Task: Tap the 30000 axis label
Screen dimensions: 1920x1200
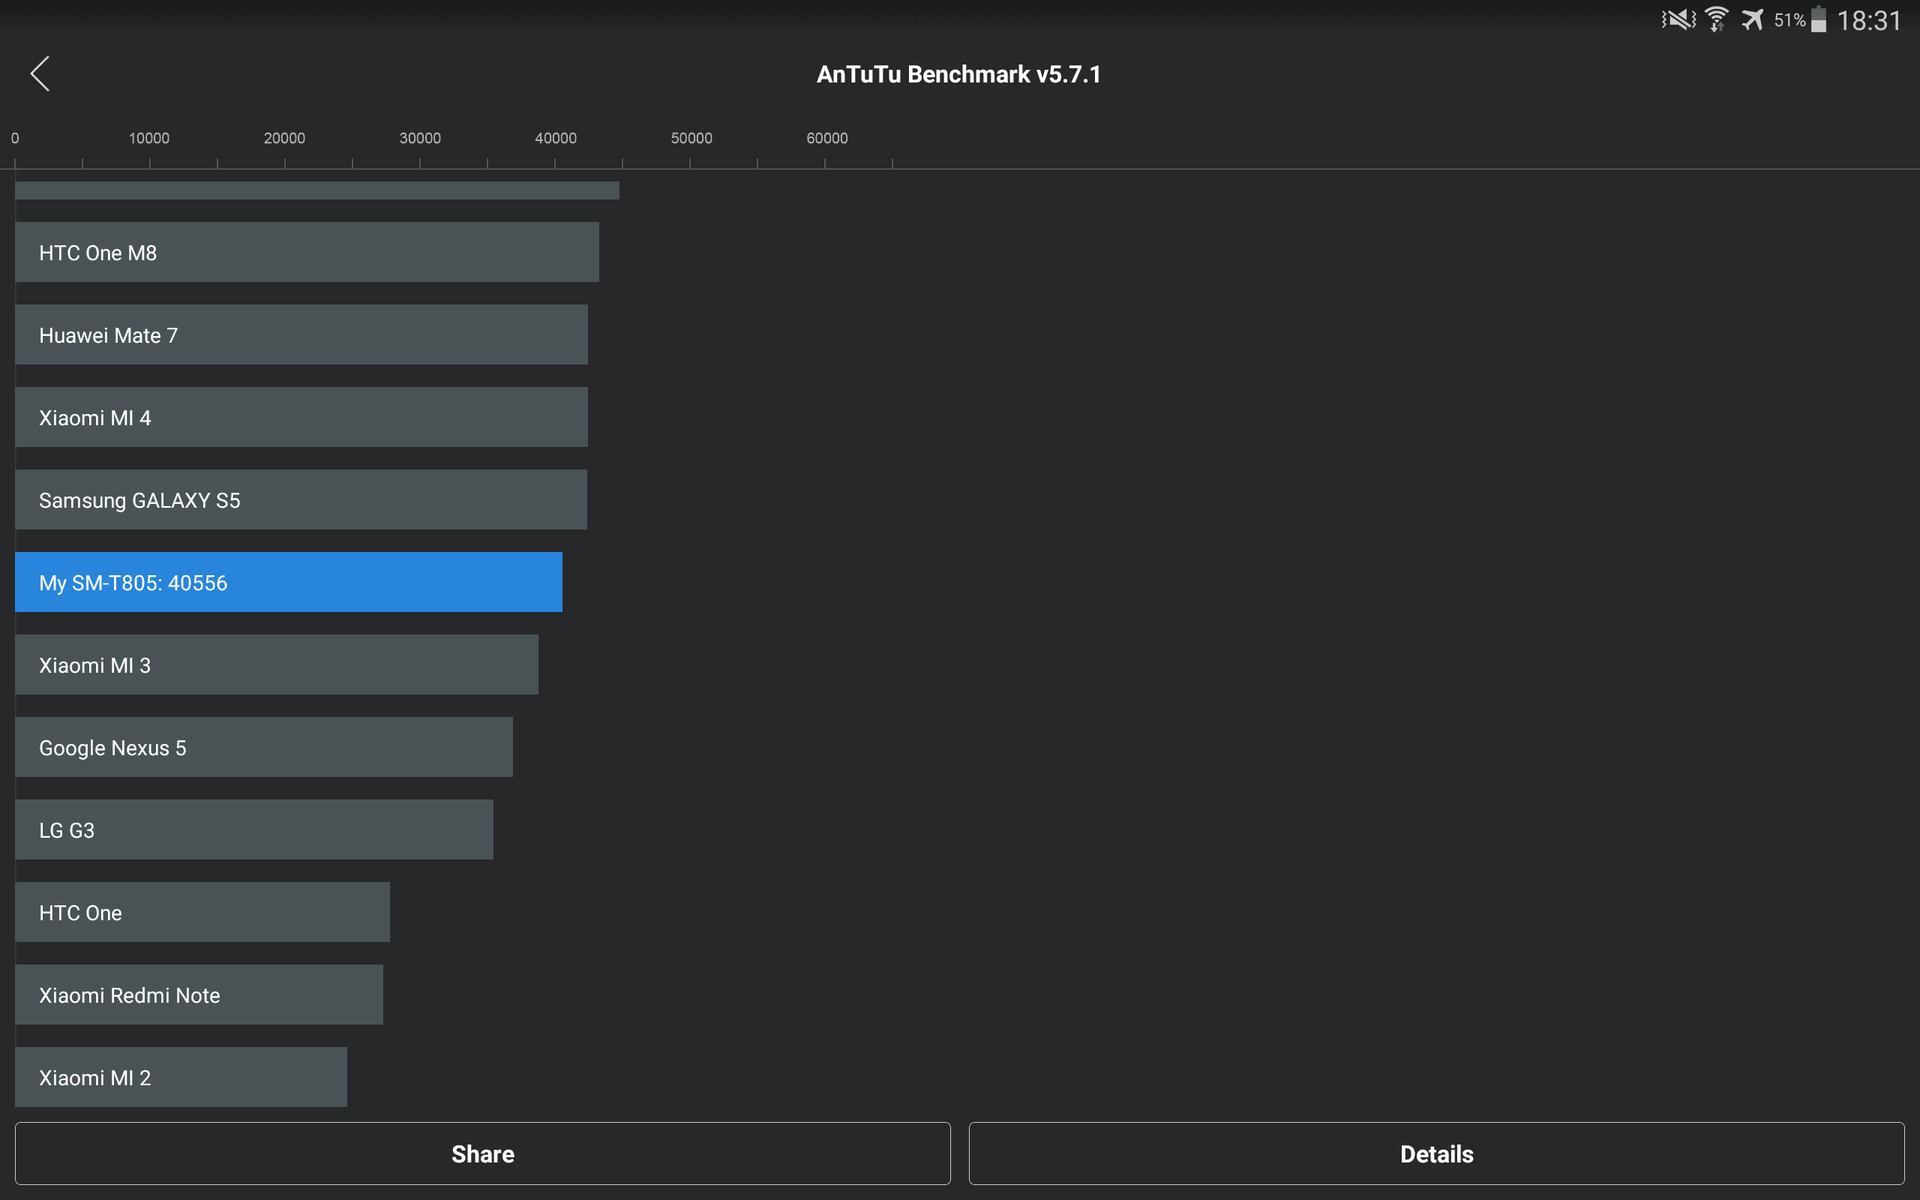Action: tap(420, 138)
